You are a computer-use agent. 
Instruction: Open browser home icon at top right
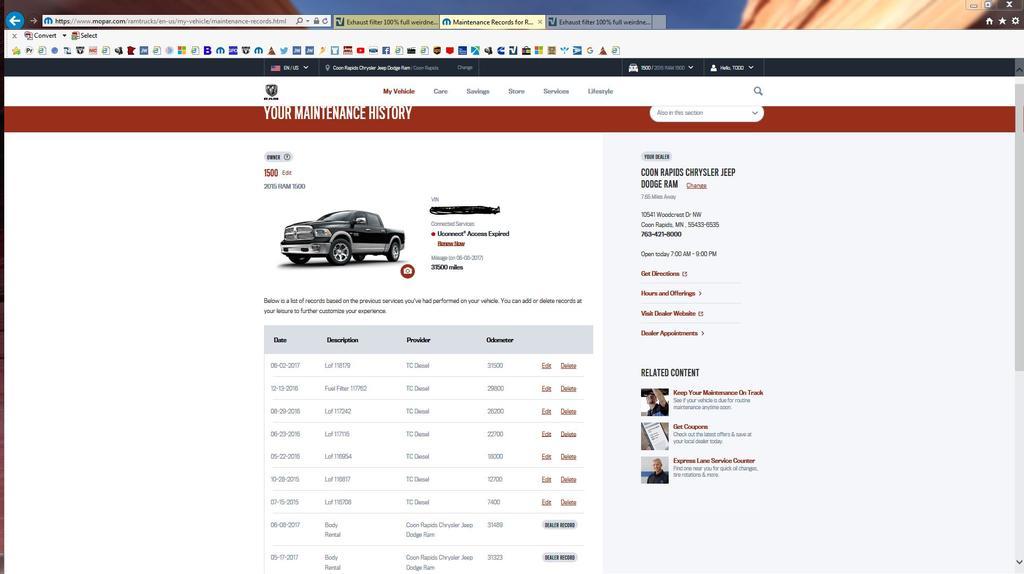(989, 21)
